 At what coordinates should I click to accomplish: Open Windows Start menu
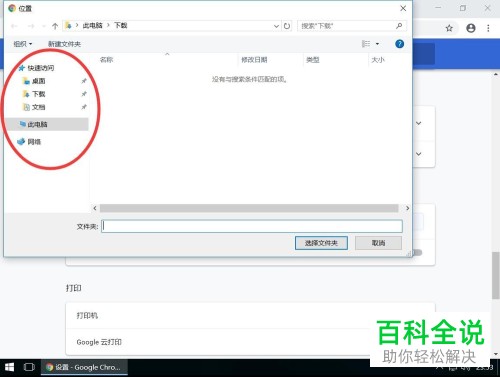coord(9,367)
